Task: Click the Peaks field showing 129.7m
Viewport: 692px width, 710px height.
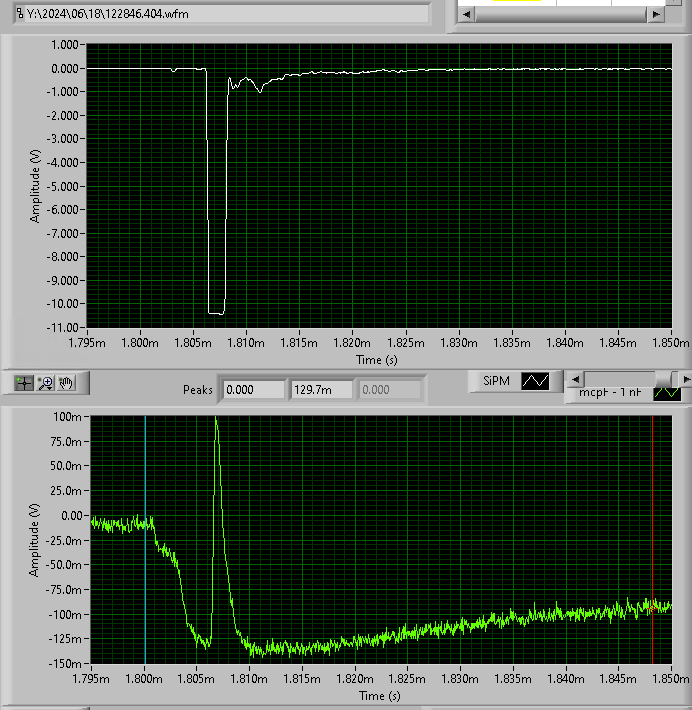Action: (322, 390)
